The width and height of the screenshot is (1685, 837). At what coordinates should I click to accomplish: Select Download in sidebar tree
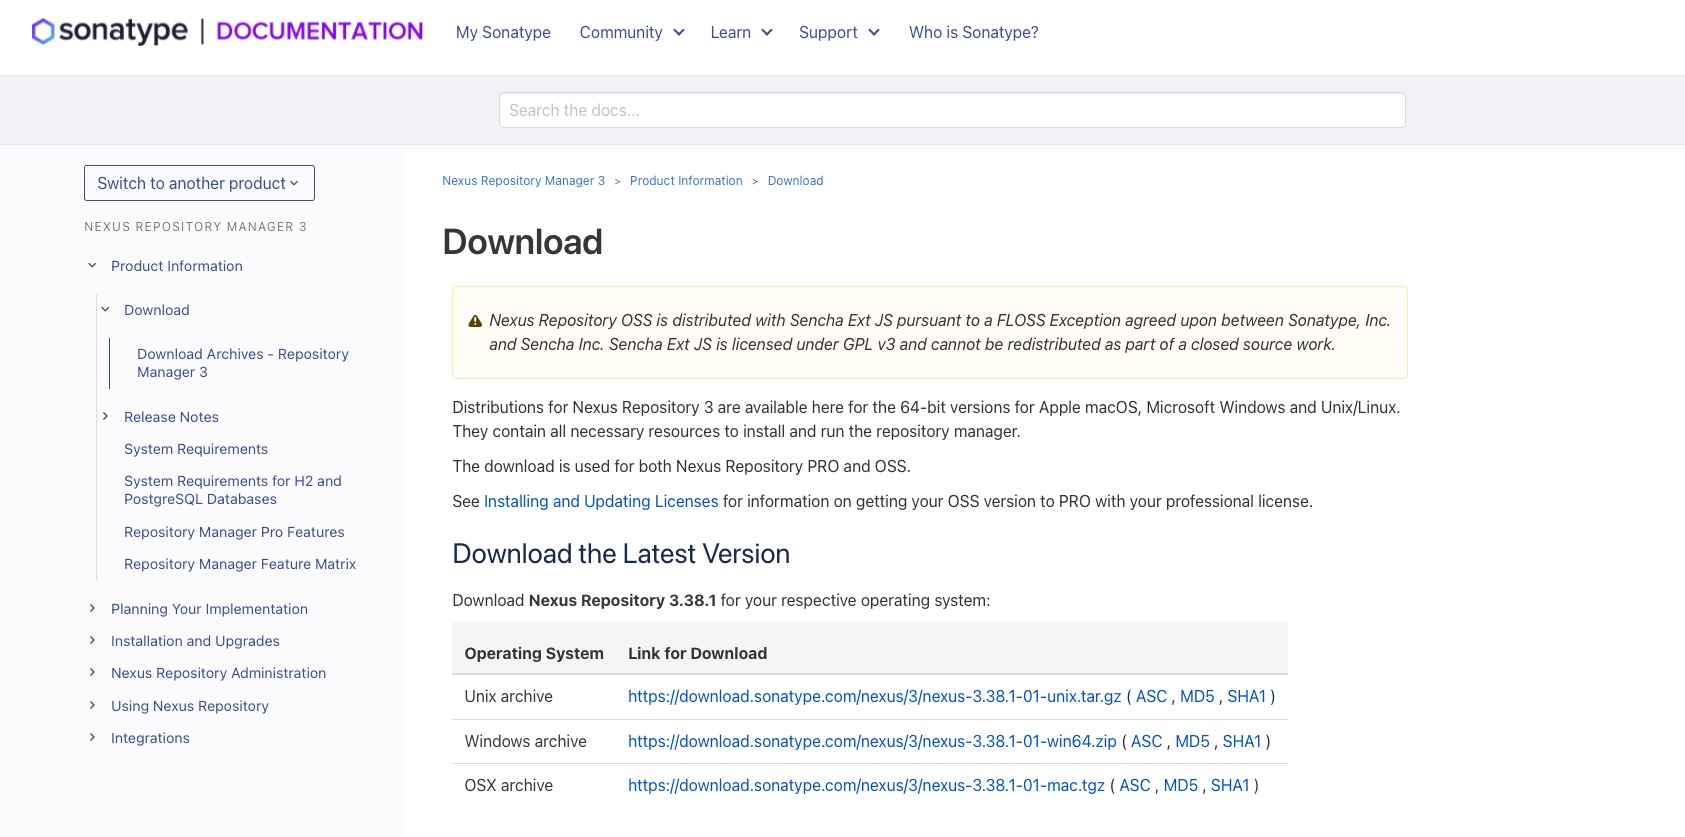click(x=157, y=310)
